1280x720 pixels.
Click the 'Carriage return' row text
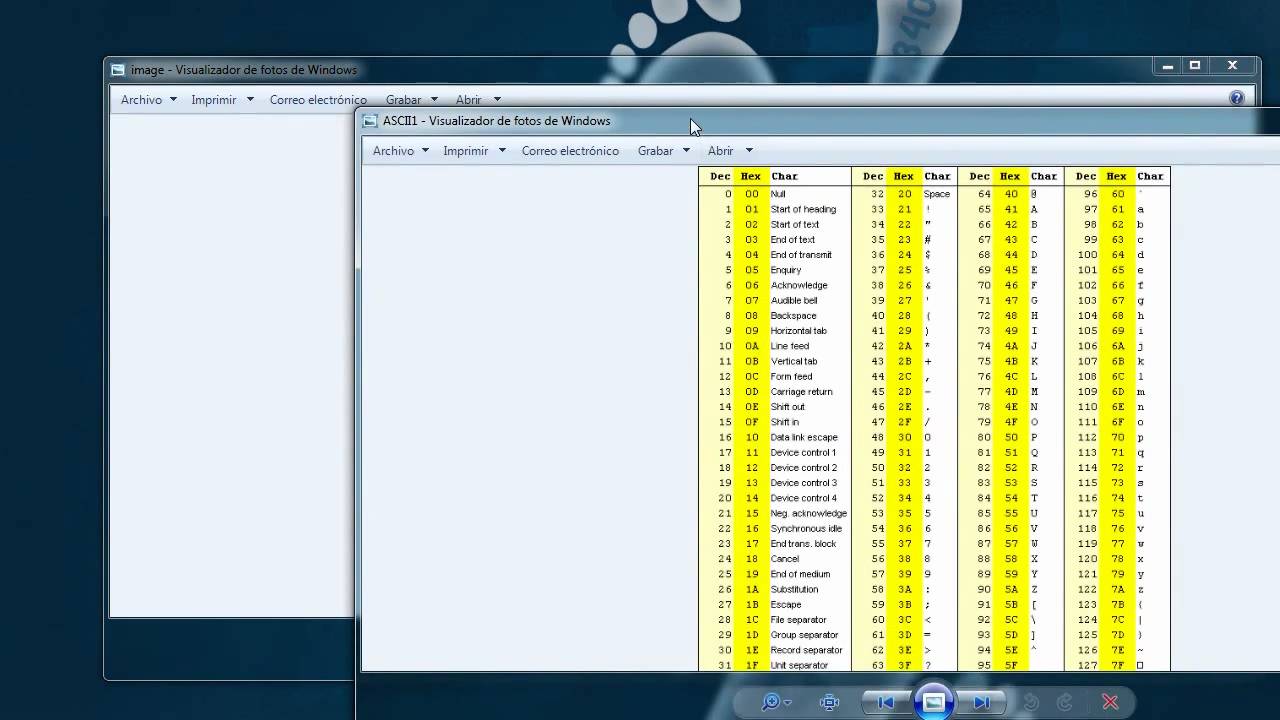(x=801, y=392)
